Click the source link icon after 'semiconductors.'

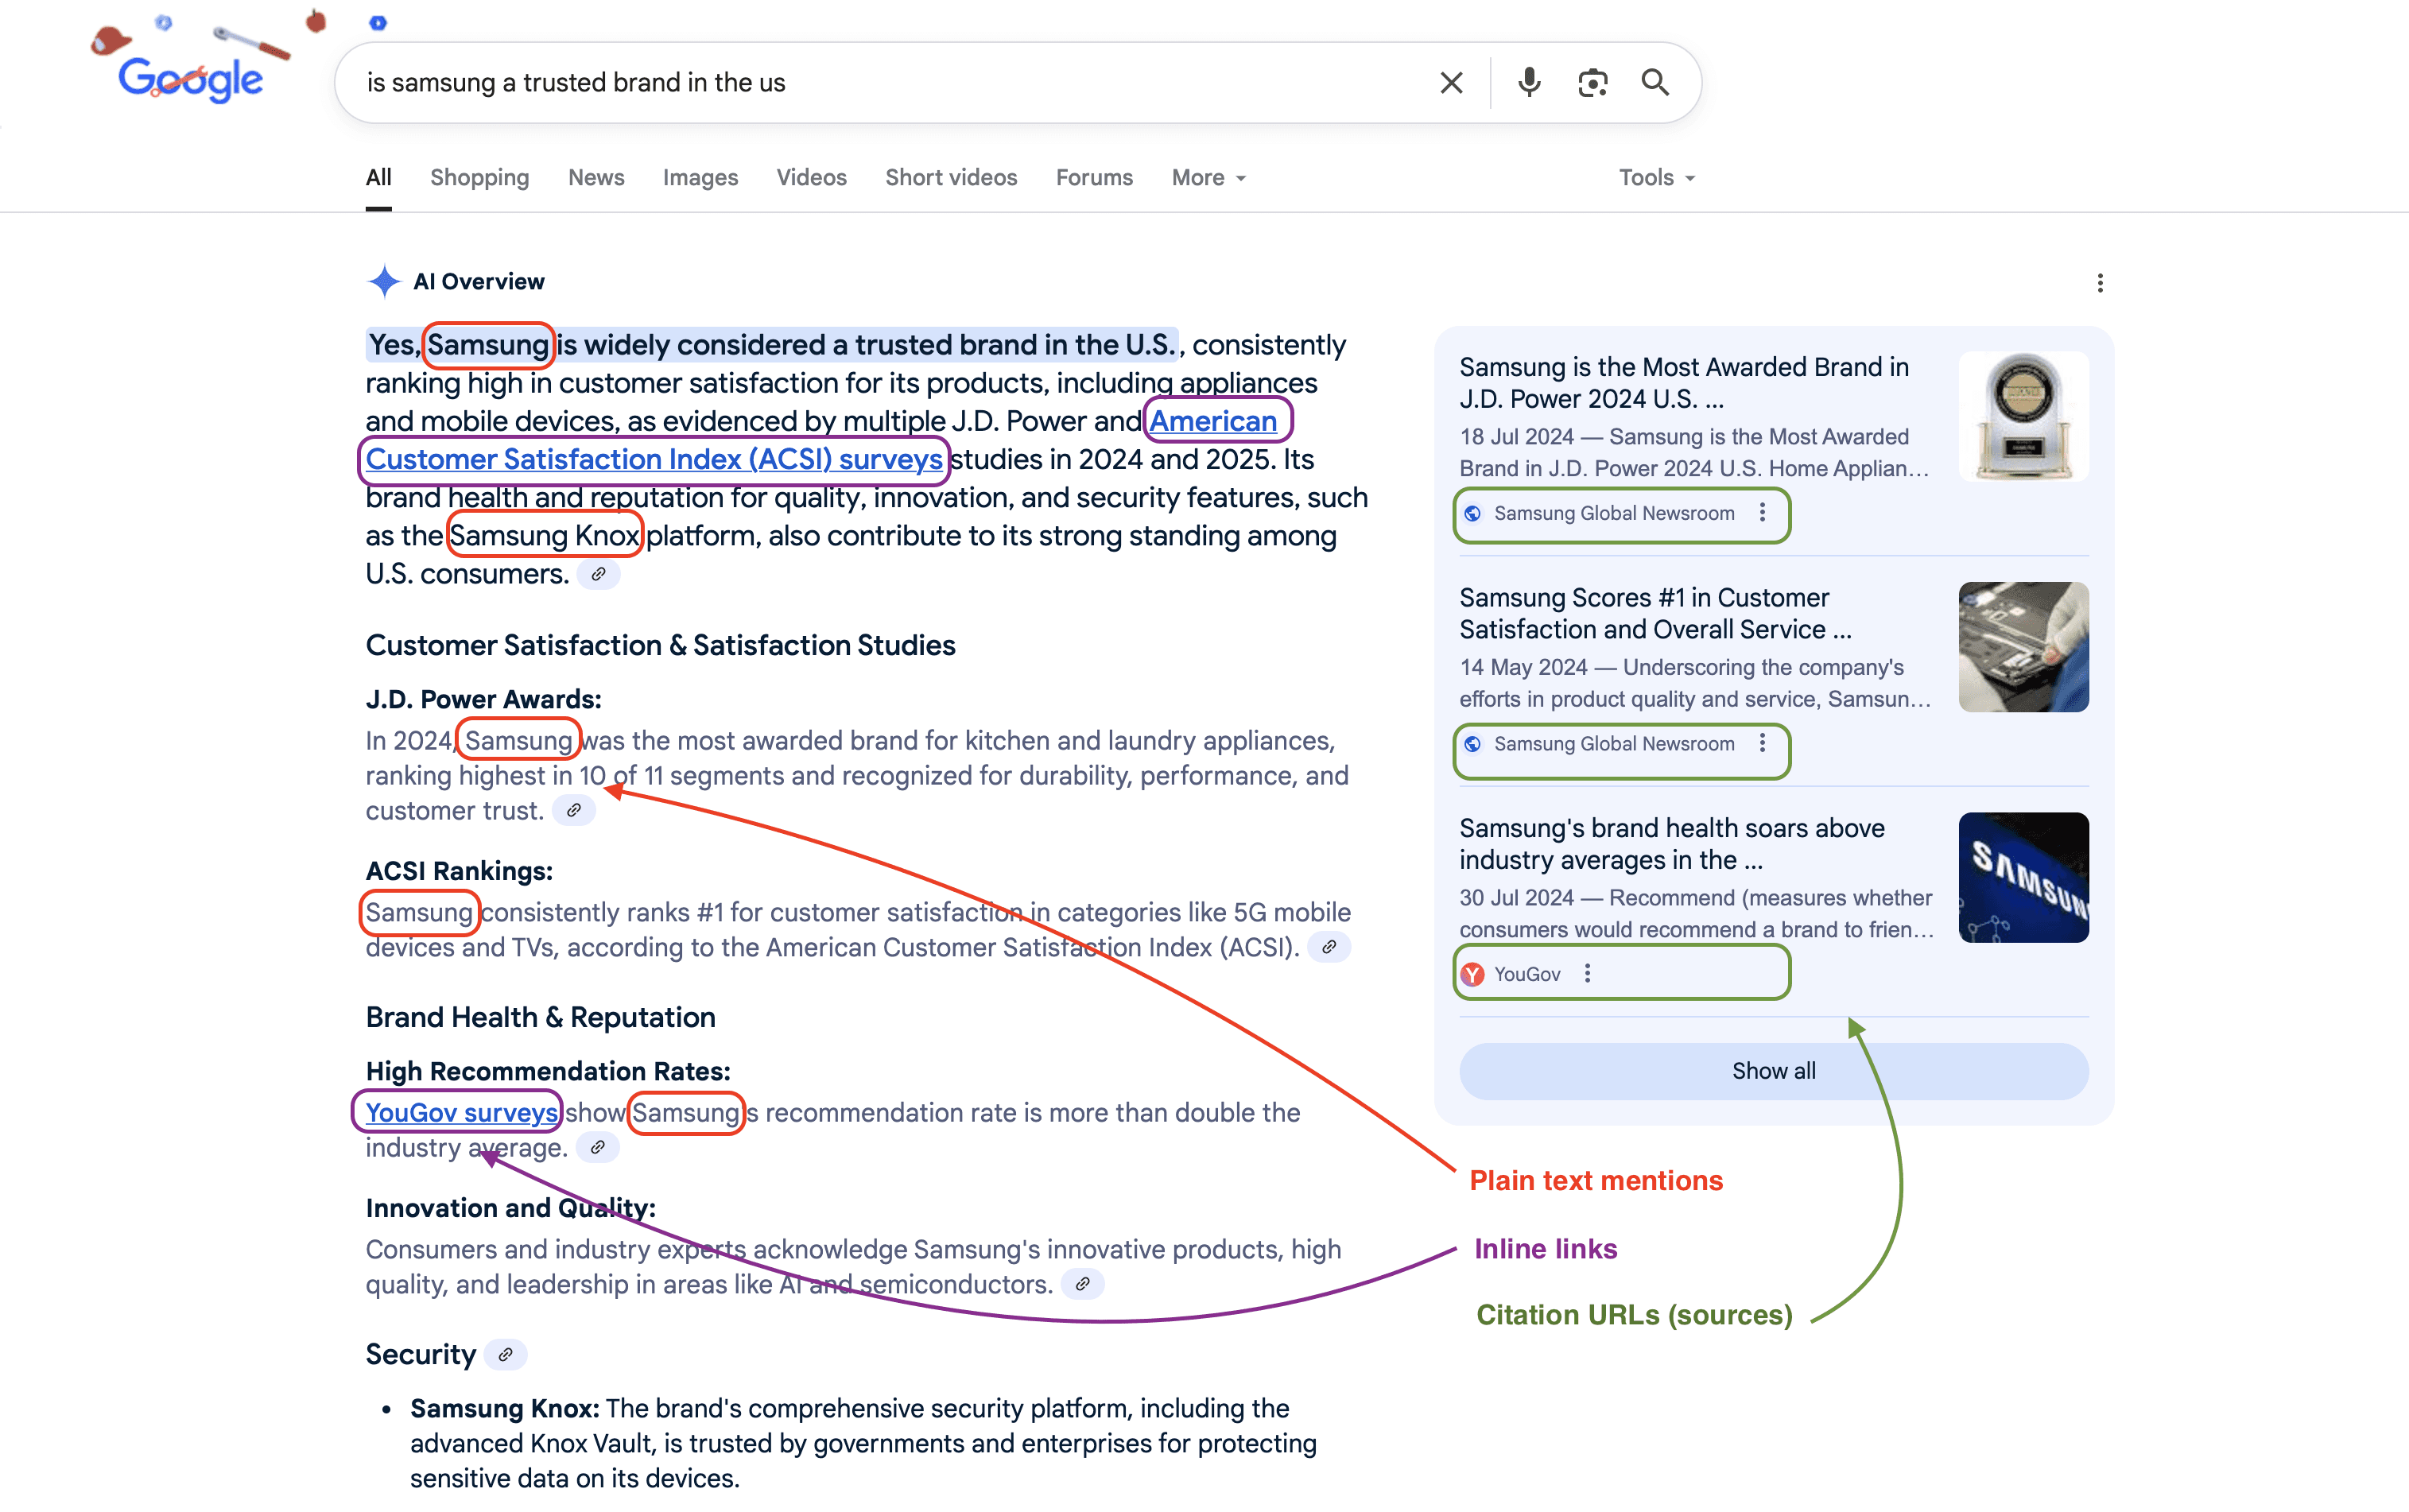click(1082, 1284)
